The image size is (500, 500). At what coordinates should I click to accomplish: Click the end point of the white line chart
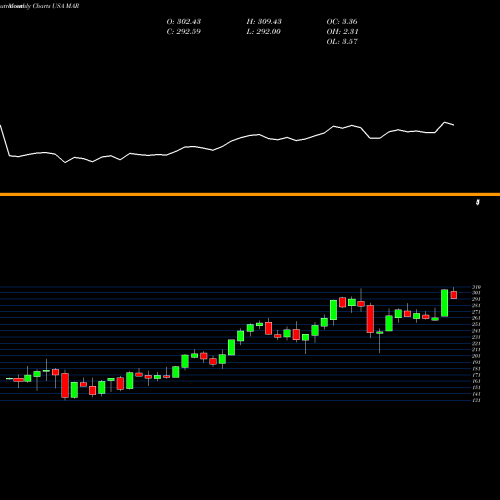click(x=454, y=125)
